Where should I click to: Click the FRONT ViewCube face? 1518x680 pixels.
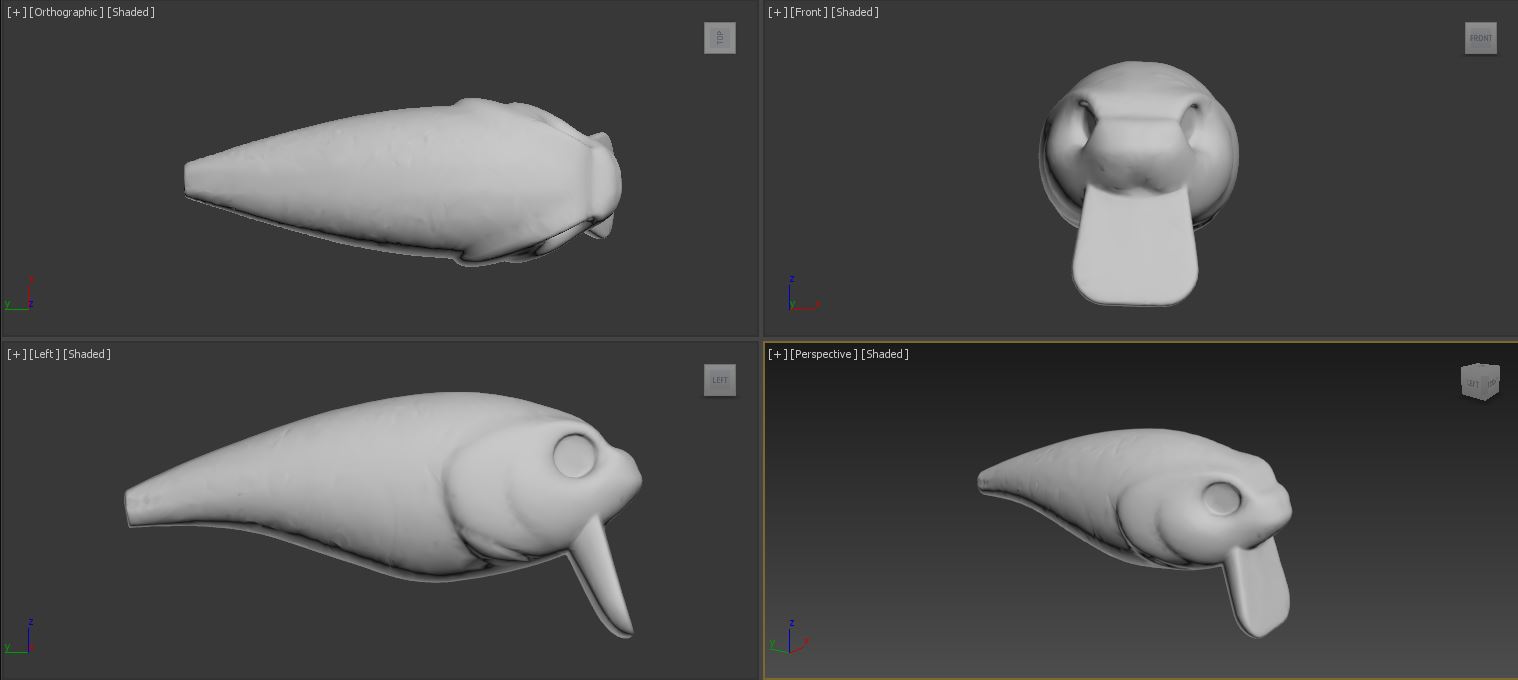[x=1480, y=38]
